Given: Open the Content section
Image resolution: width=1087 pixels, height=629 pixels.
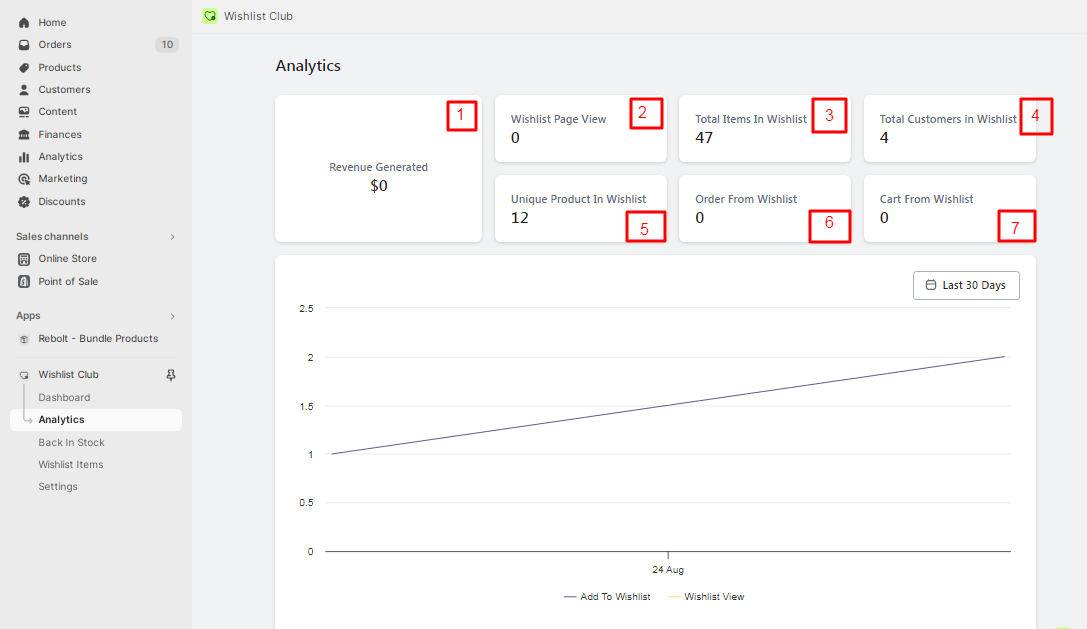Looking at the screenshot, I should click(58, 112).
